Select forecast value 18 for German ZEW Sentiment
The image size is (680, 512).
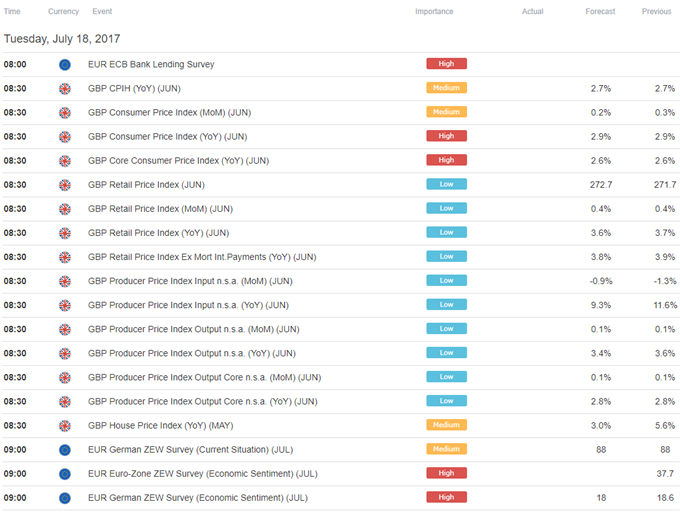(x=601, y=498)
